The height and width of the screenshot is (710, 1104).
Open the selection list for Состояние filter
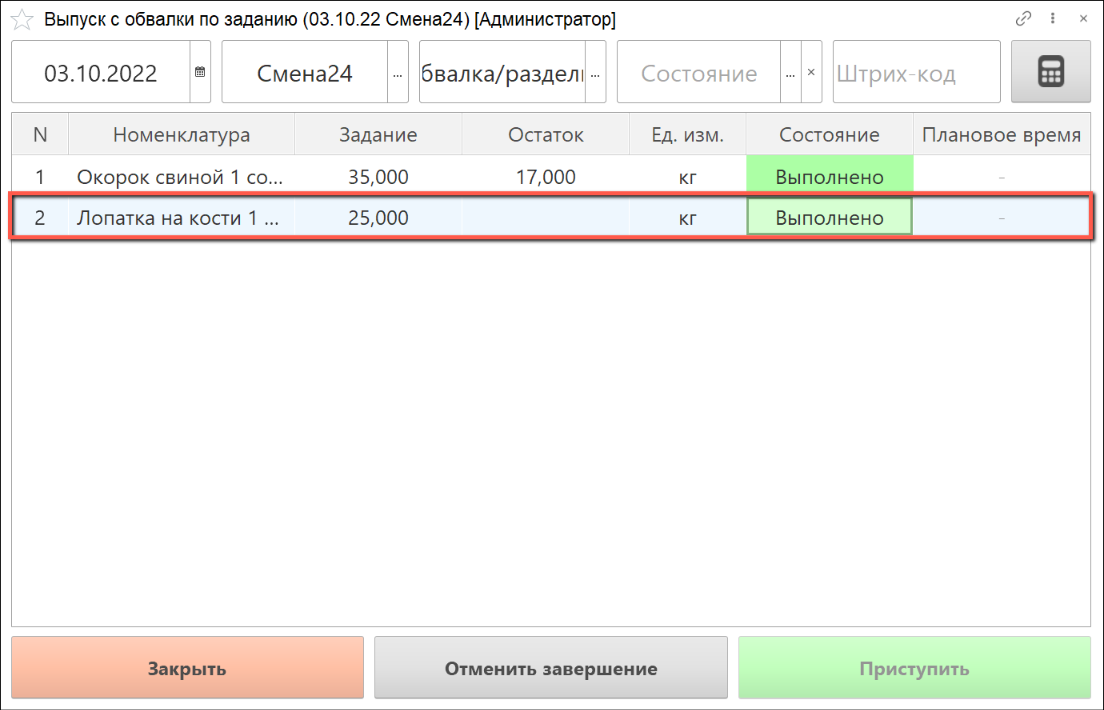coord(790,73)
